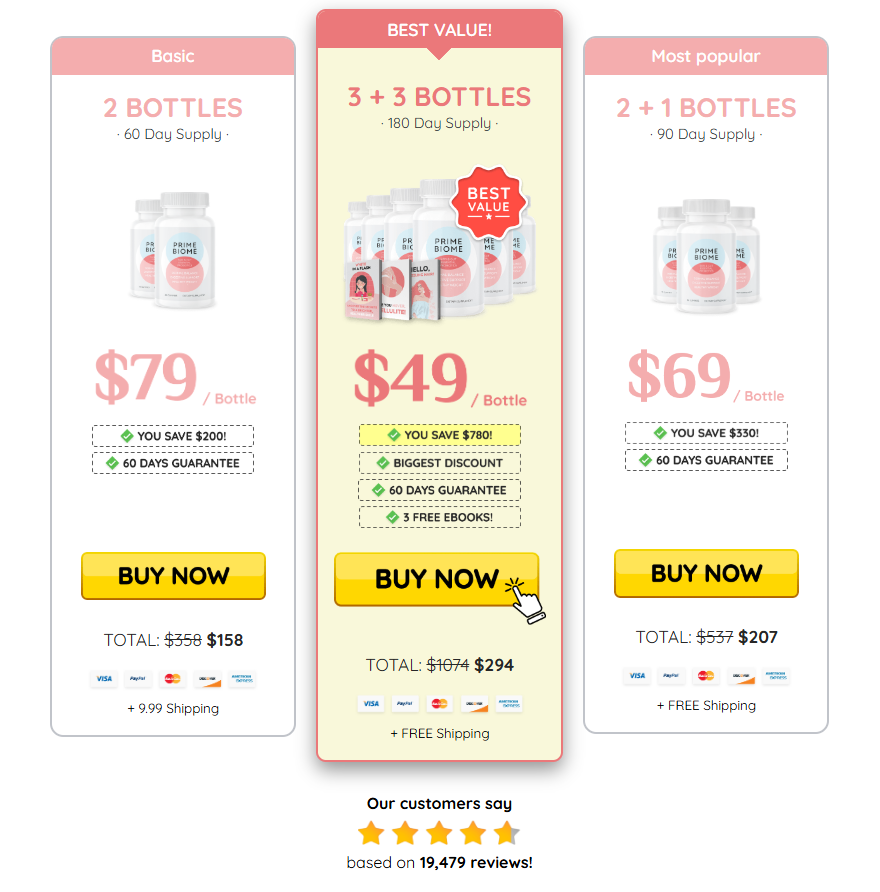The image size is (880, 892).
Task: Click the red Best Value badge on bottles
Action: [489, 203]
